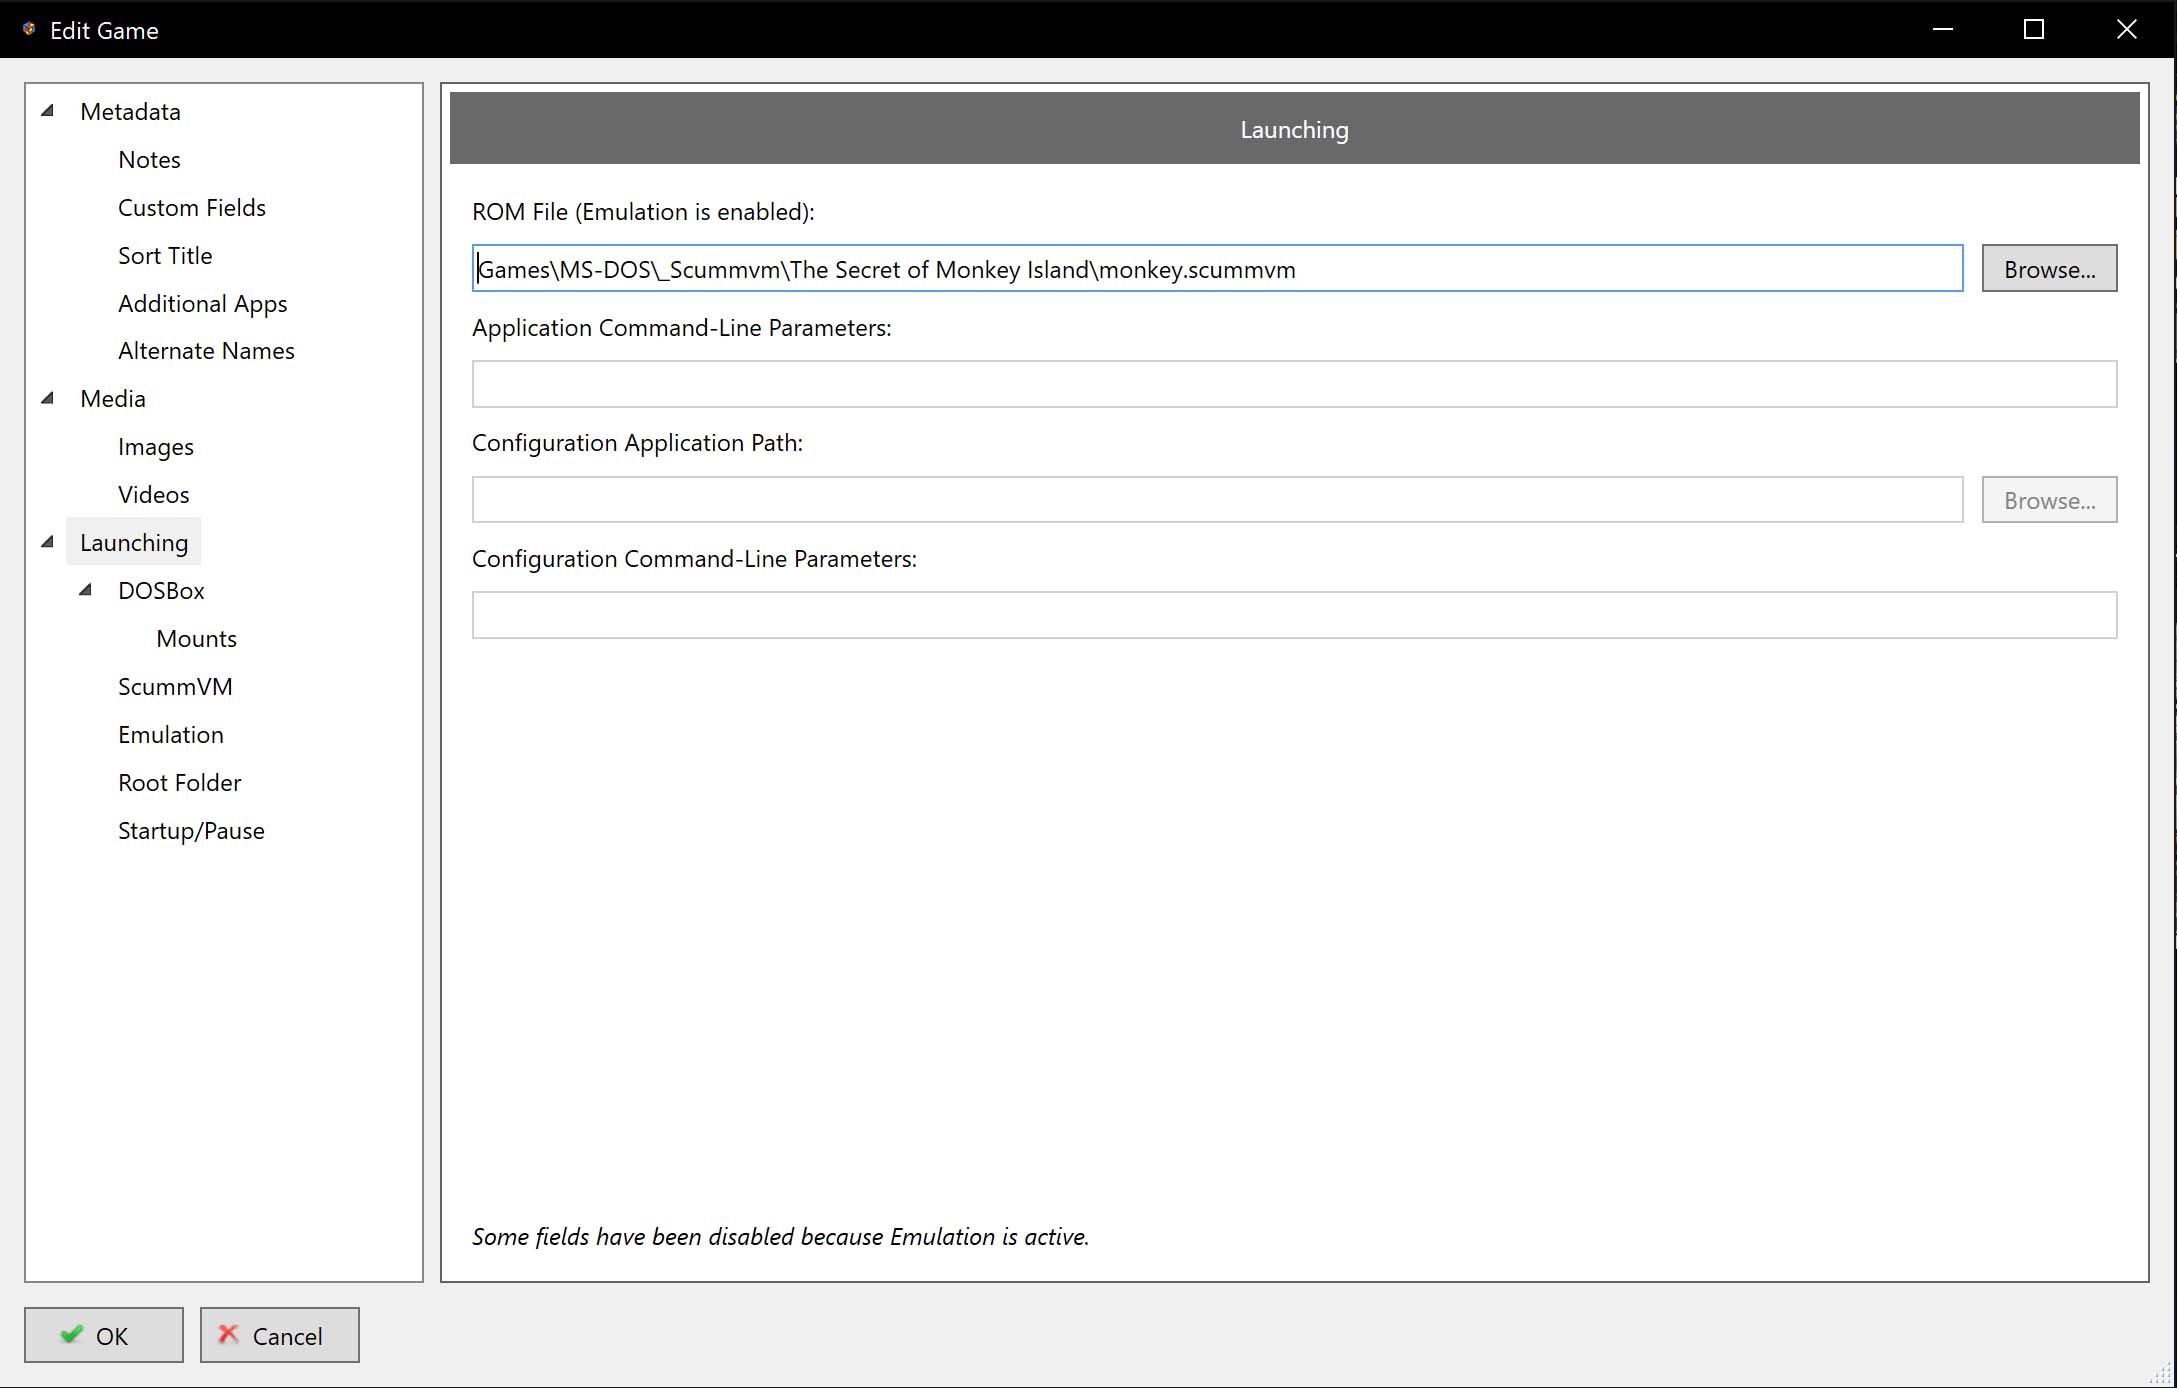This screenshot has height=1388, width=2177.
Task: Browse for Configuration Application Path
Action: [x=2049, y=499]
